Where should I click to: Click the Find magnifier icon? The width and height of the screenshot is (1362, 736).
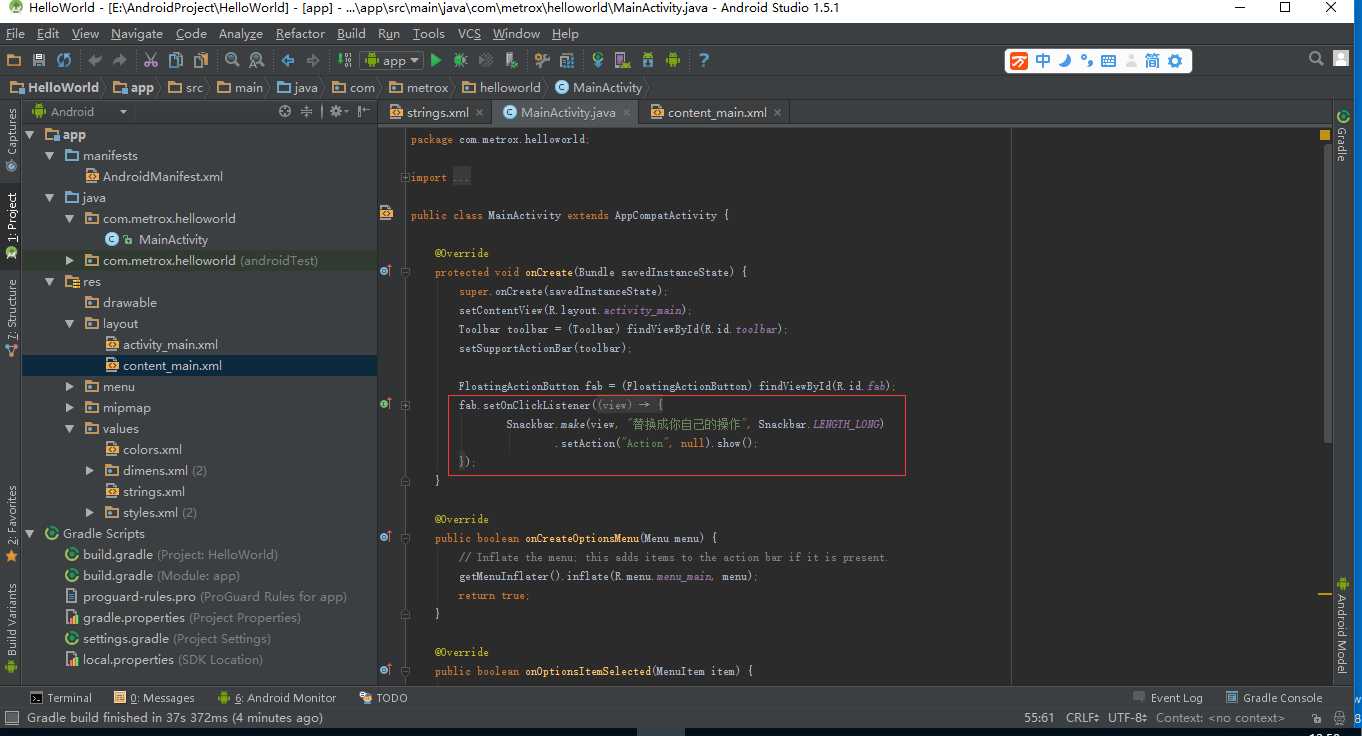point(232,61)
